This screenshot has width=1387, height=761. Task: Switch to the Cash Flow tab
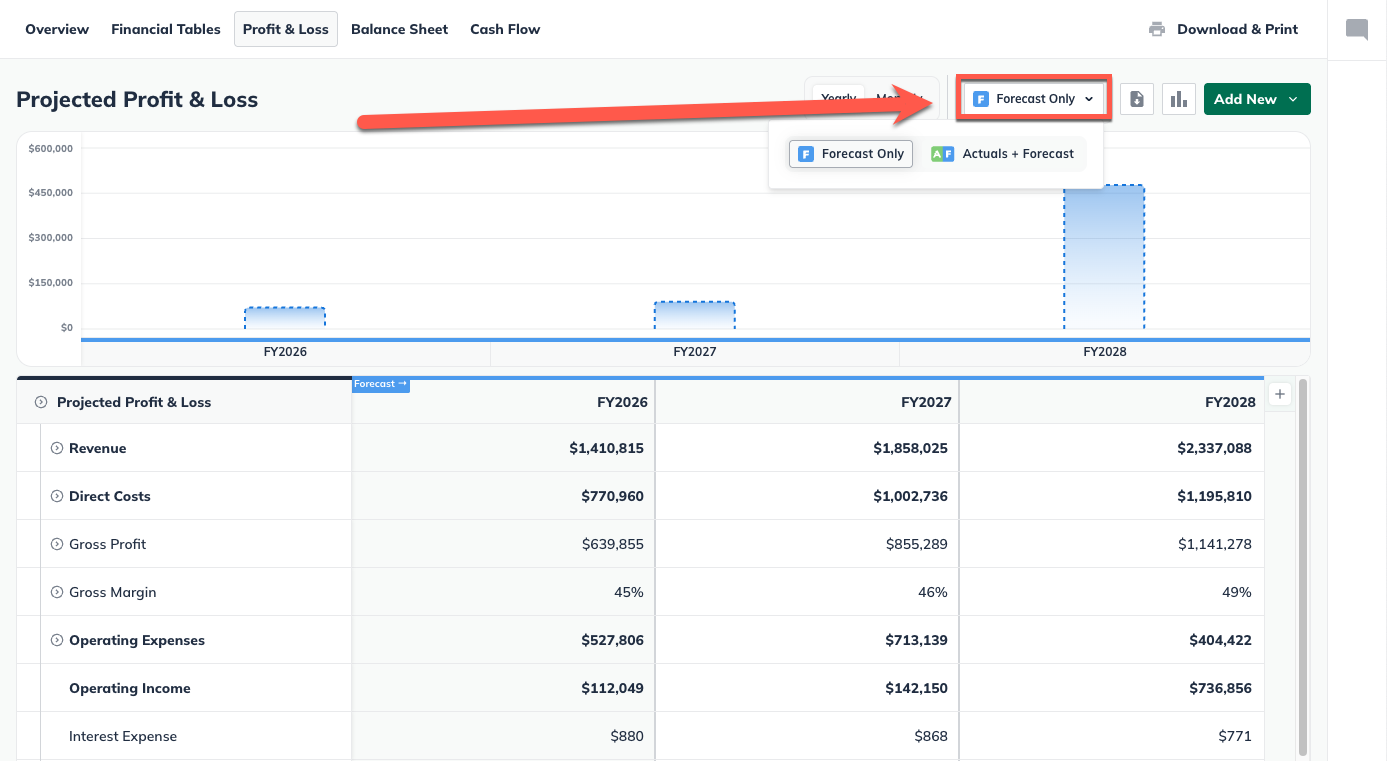505,29
